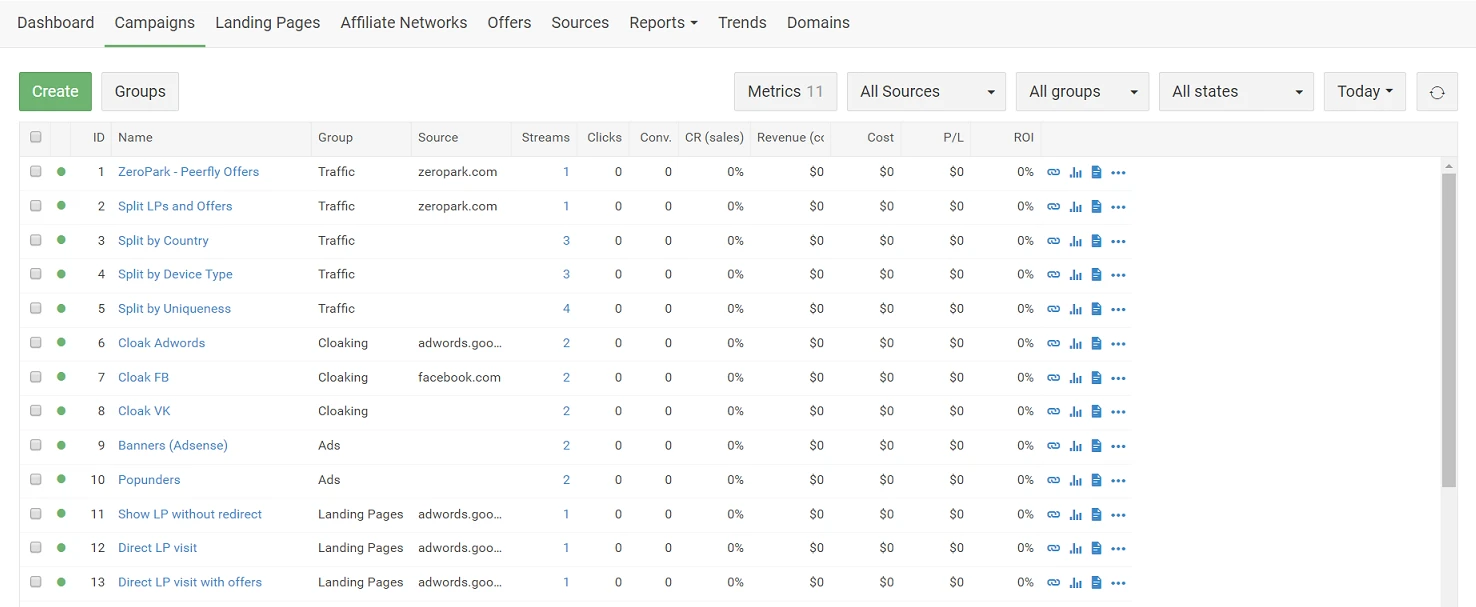
Task: Tick the select-all checkbox in table header
Action: click(36, 137)
